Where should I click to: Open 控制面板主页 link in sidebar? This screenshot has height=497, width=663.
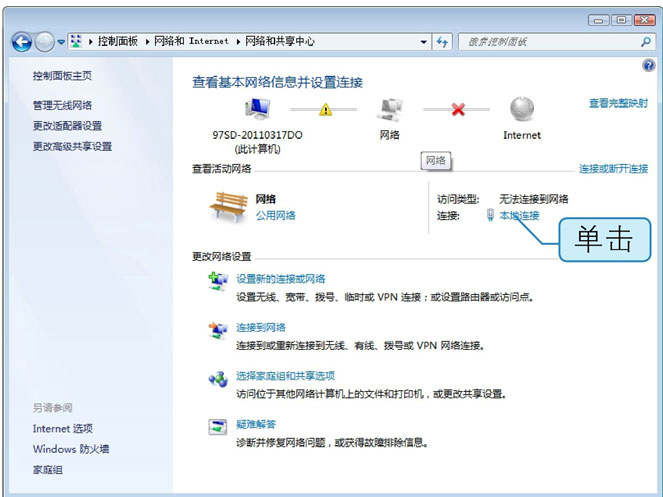point(62,76)
